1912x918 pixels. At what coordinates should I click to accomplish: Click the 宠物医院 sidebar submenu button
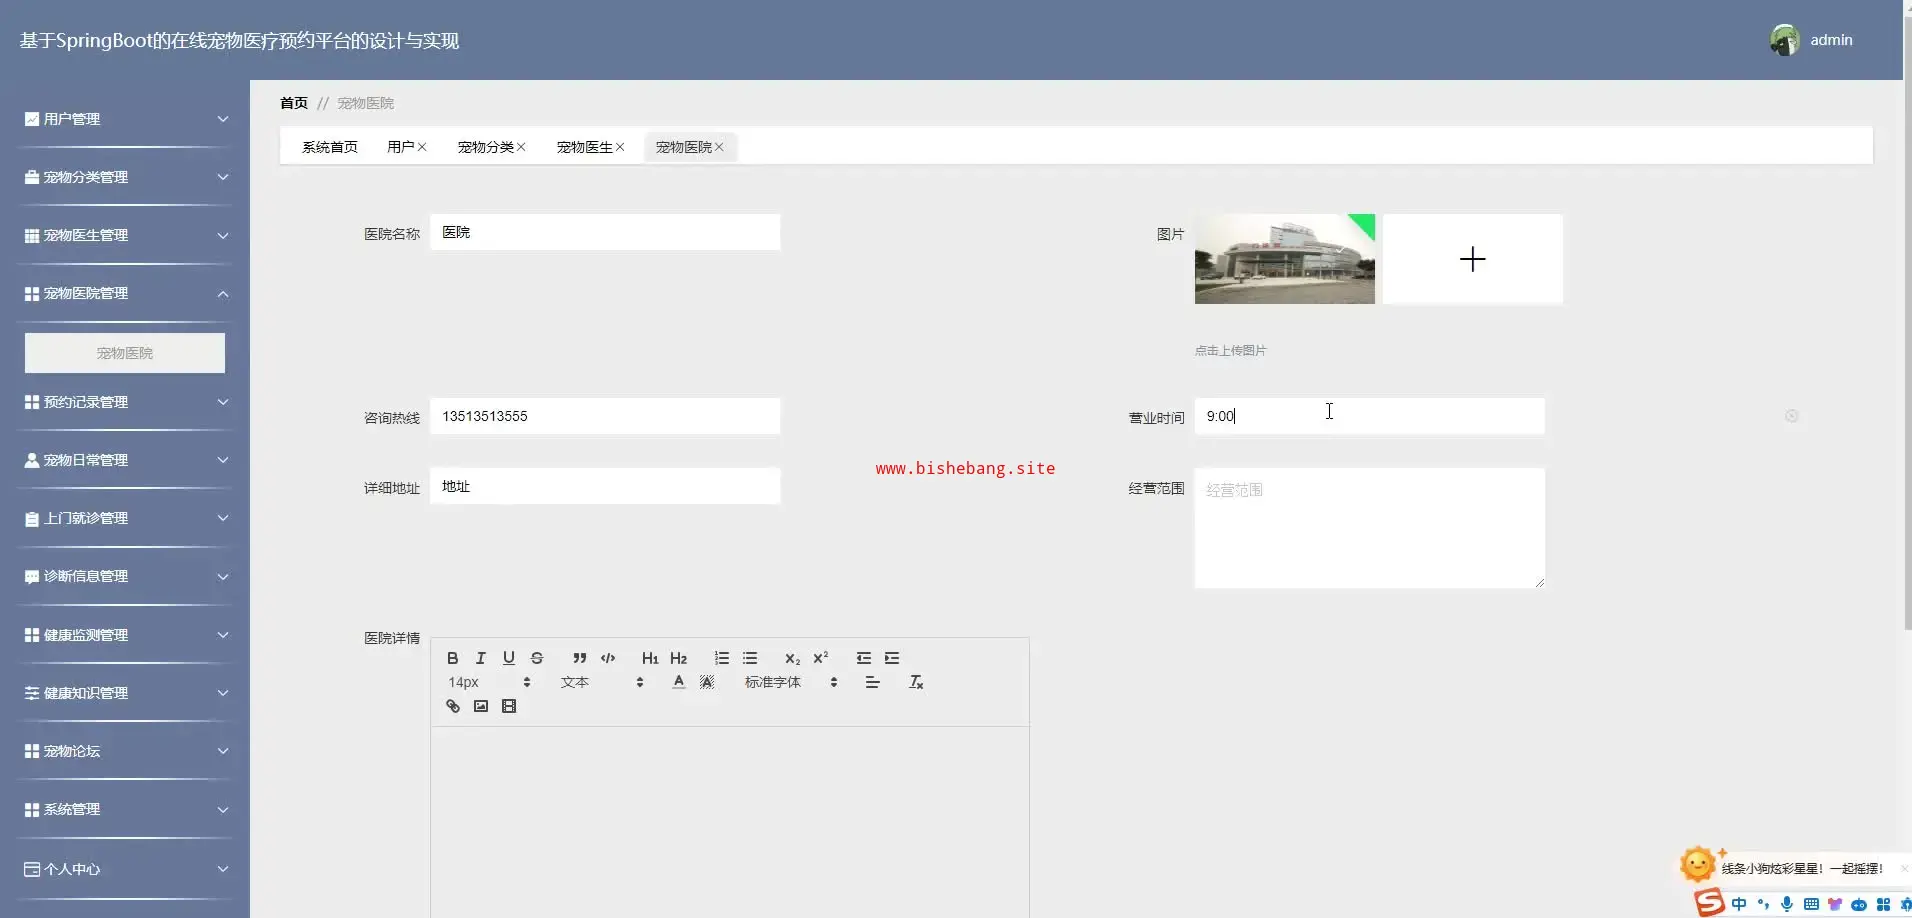pyautogui.click(x=125, y=353)
